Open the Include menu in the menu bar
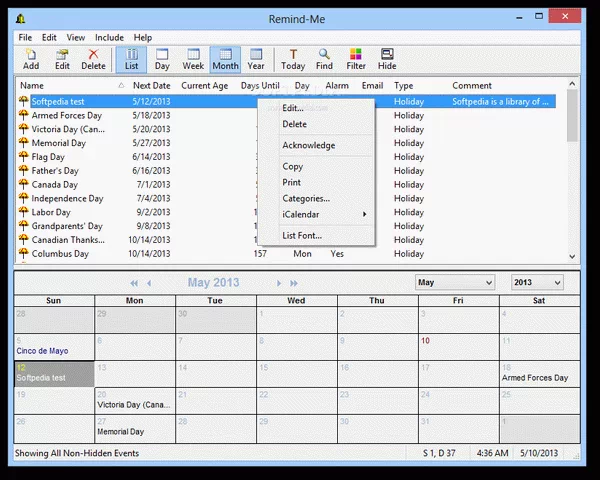Viewport: 600px width, 480px height. click(109, 37)
